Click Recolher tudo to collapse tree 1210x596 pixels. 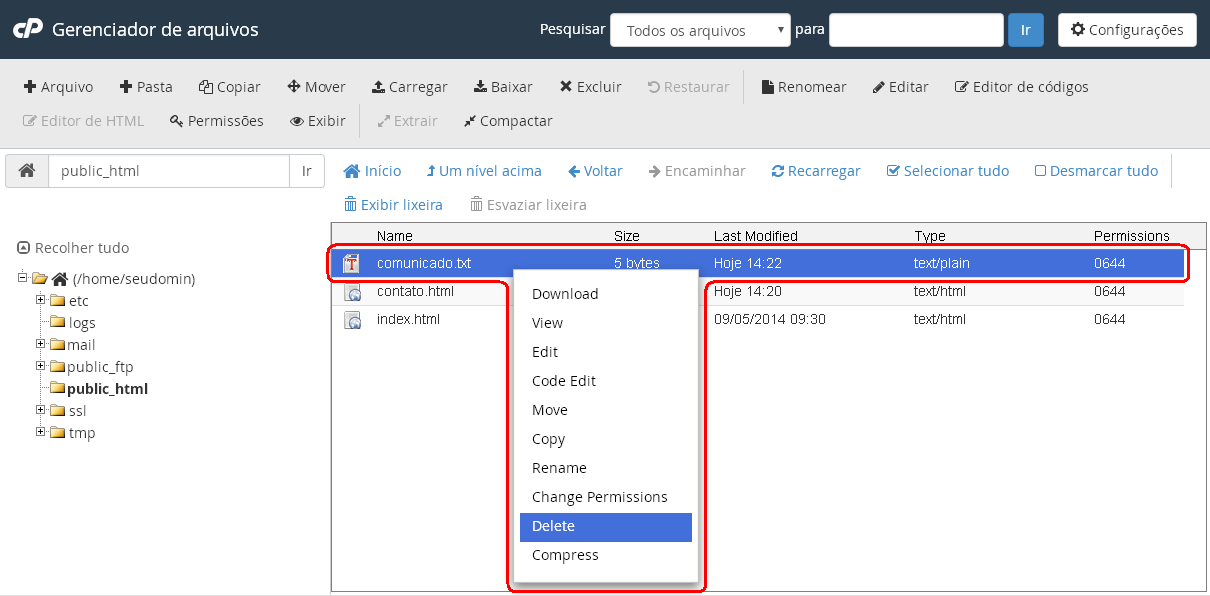coord(73,247)
